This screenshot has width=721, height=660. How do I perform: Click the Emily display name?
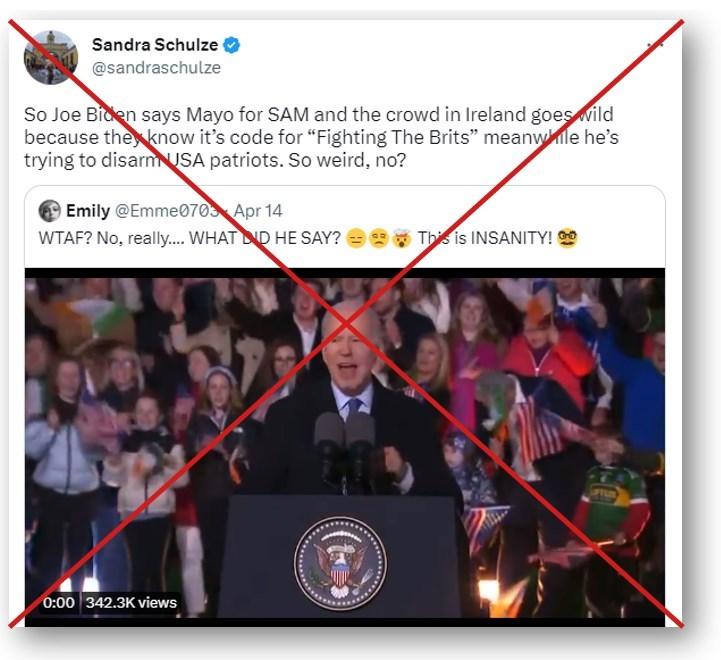click(88, 211)
